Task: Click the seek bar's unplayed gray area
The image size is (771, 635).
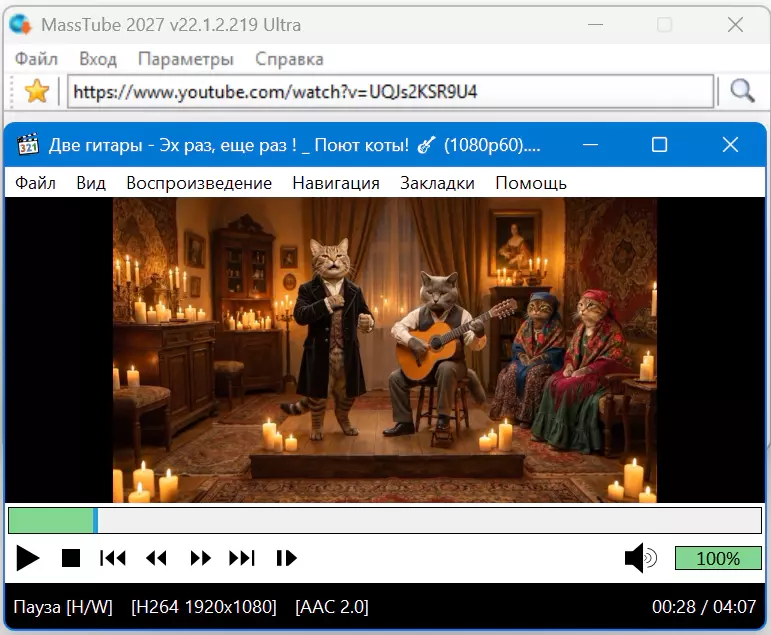Action: click(x=429, y=520)
